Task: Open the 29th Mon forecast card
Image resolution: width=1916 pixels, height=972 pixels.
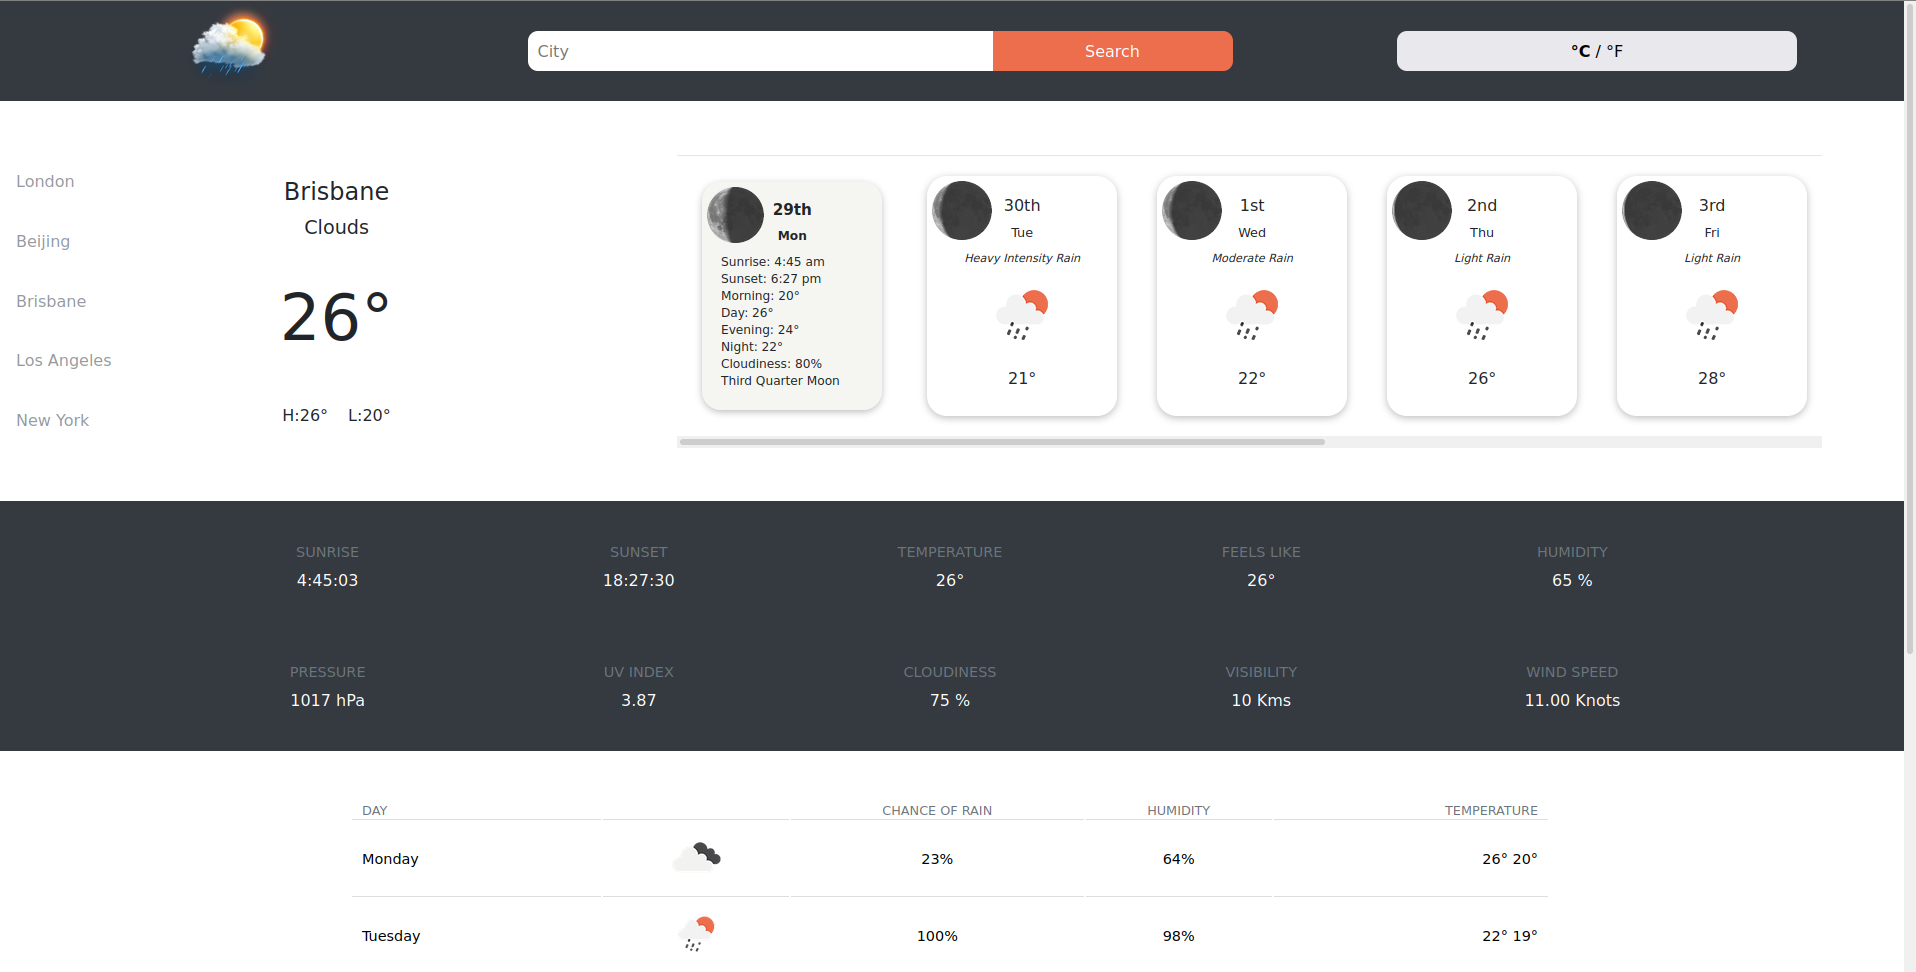Action: (792, 295)
